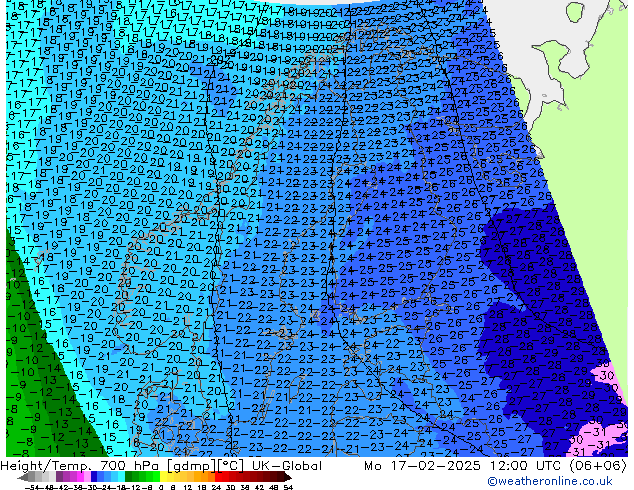
Task: Click the 'Mo 17-02-2025' date text
Action: coord(423,466)
